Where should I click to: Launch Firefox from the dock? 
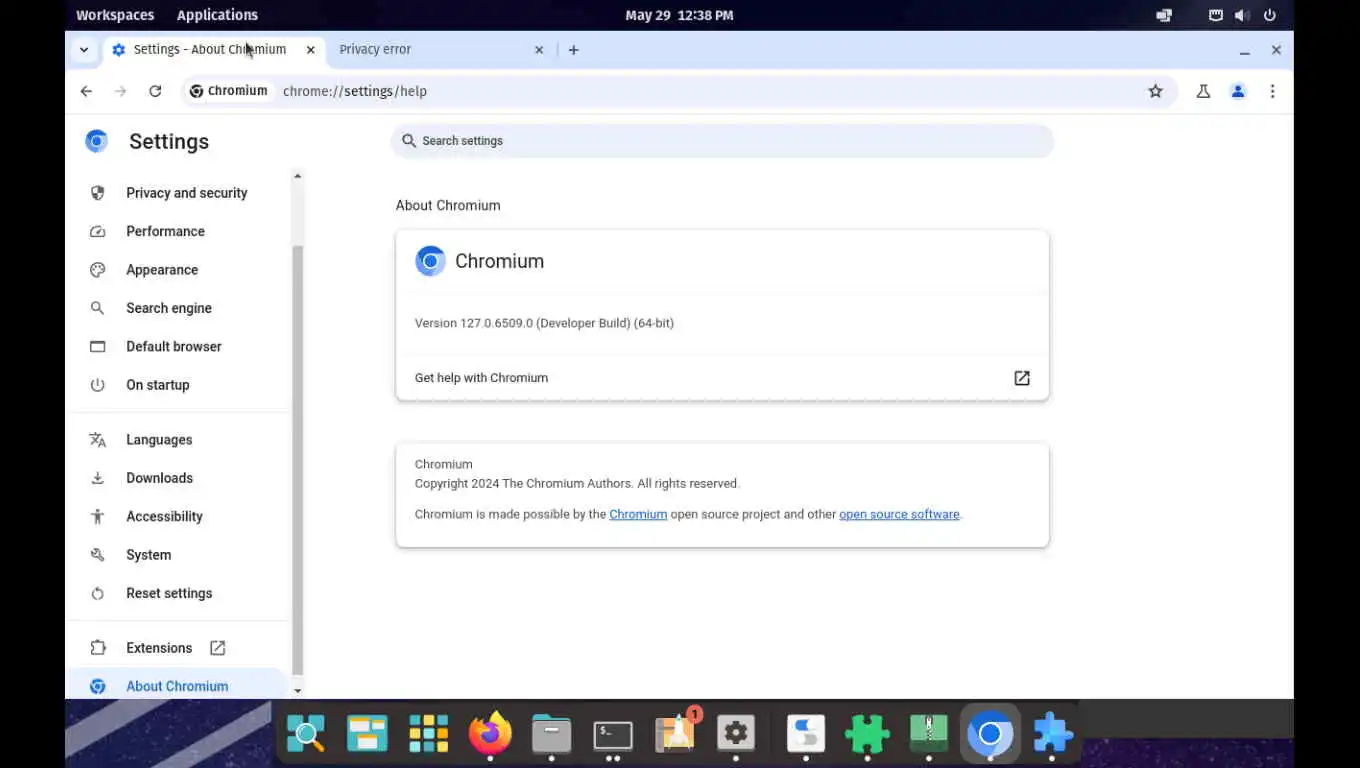tap(490, 734)
